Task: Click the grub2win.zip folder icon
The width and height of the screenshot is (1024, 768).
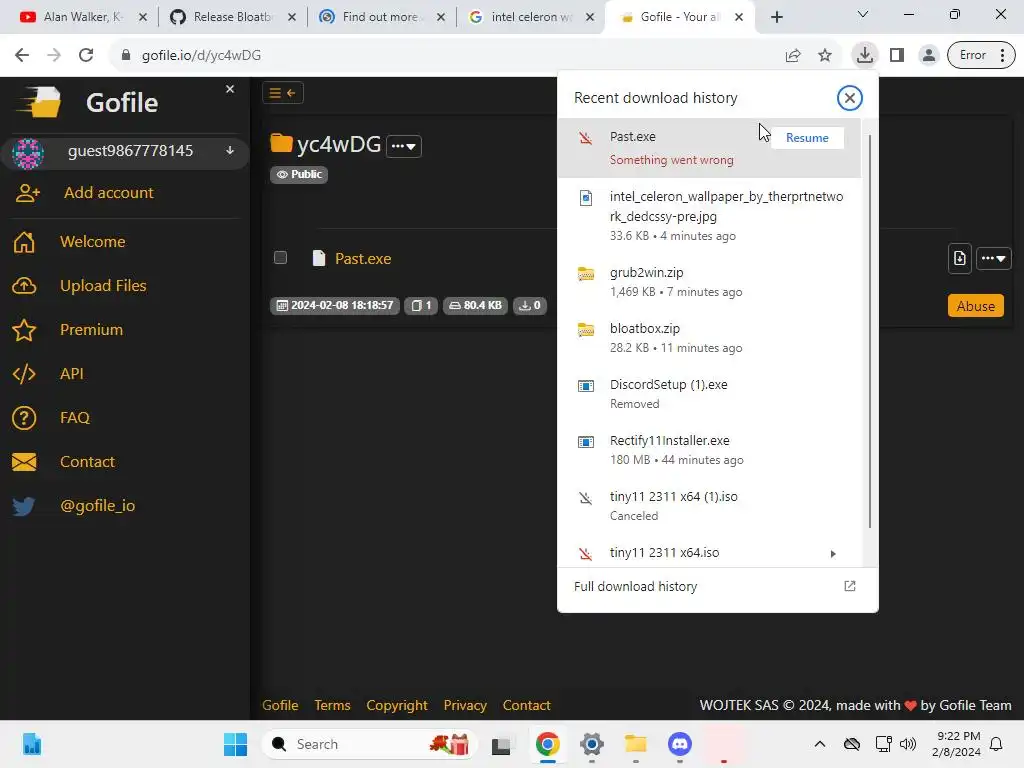Action: point(586,274)
